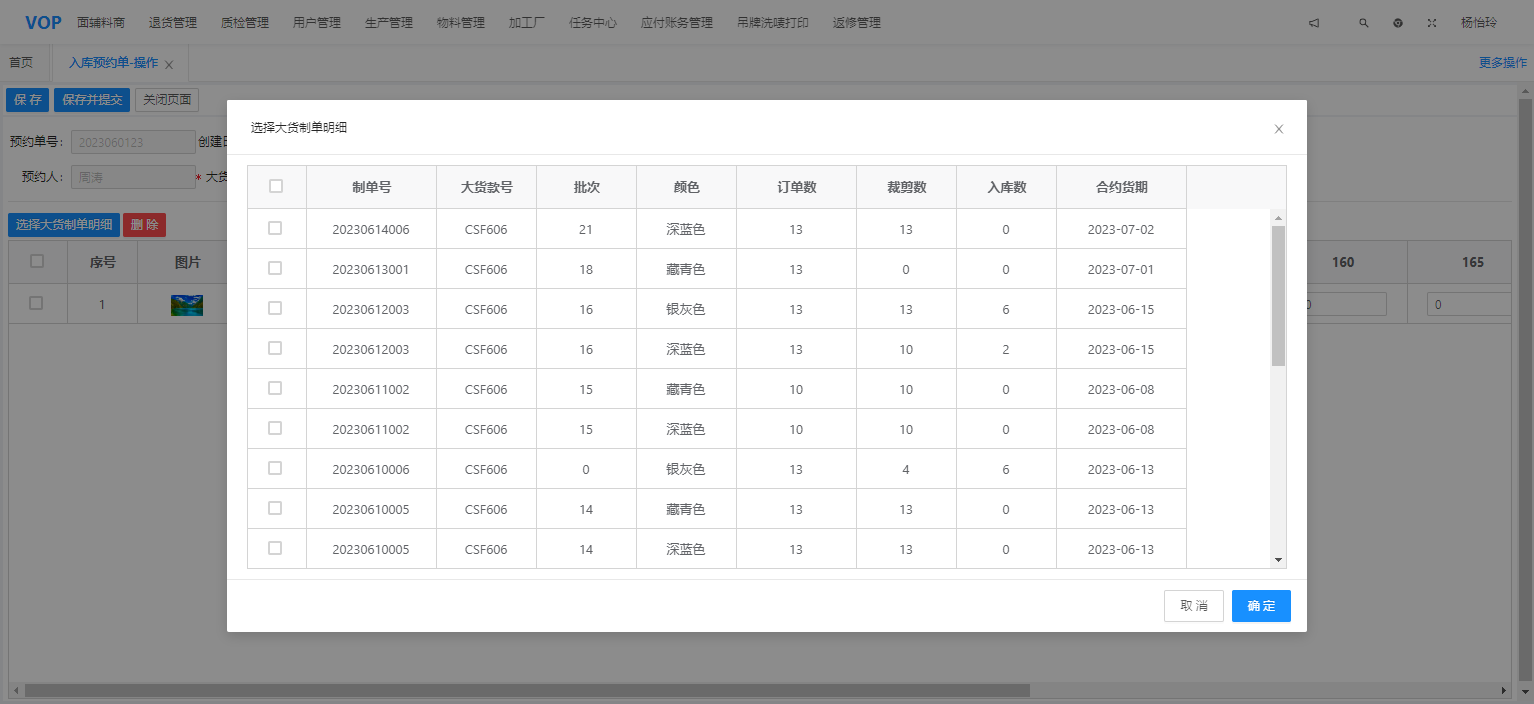Screen dimensions: 1534x704
Task: Check the select-all checkbox in dialog header
Action: tap(276, 186)
